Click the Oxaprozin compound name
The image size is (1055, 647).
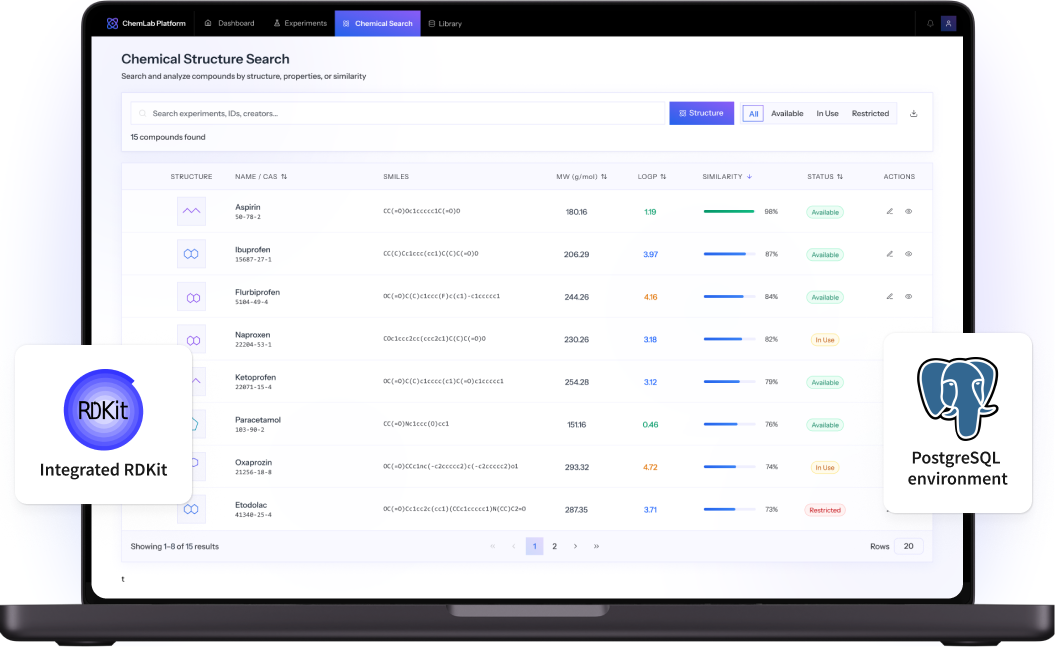pos(253,463)
